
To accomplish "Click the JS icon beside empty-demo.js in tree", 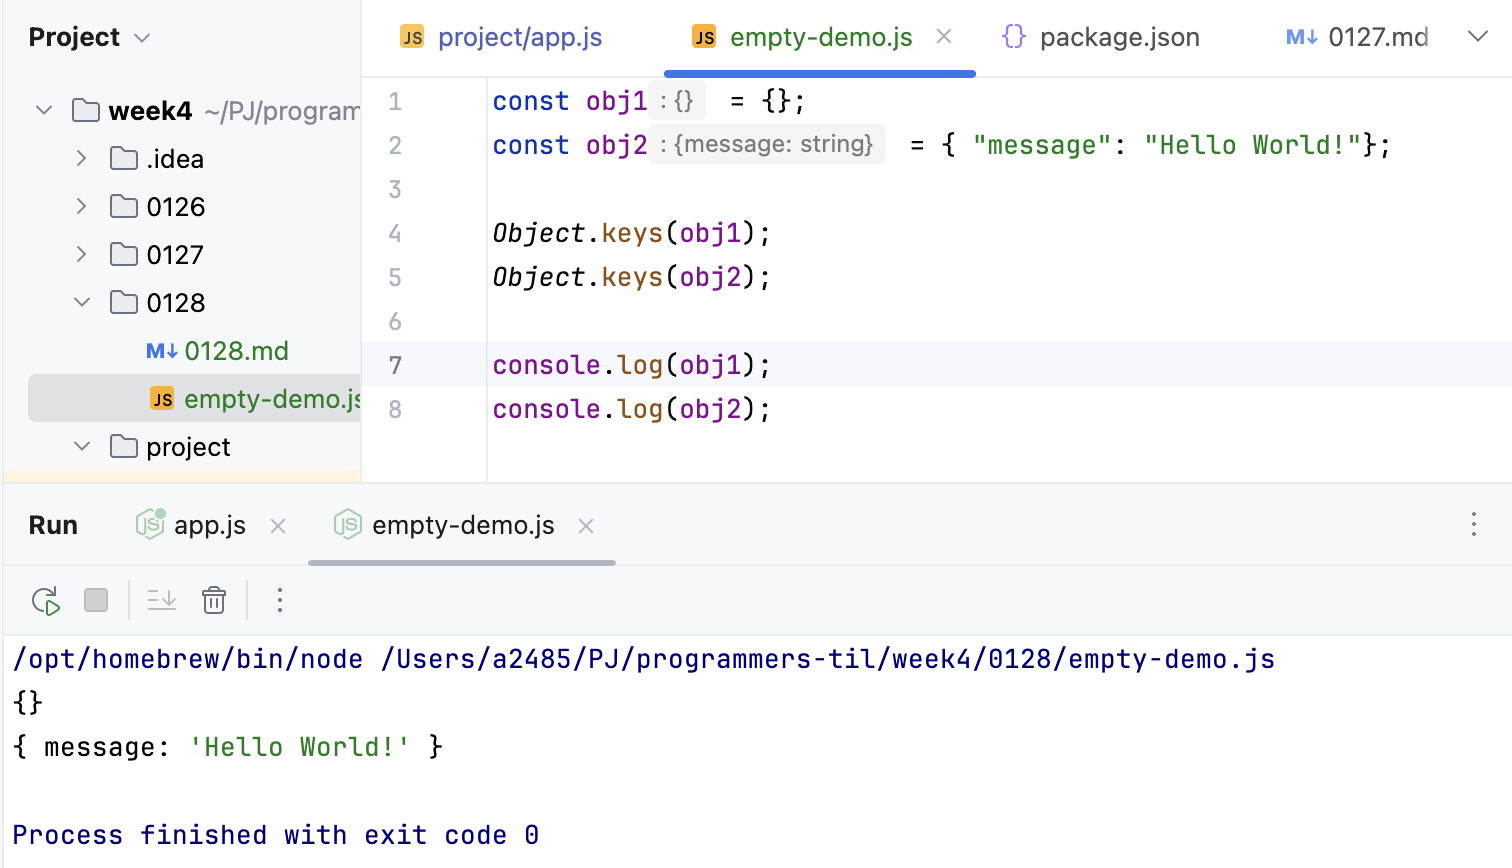I will (x=162, y=399).
